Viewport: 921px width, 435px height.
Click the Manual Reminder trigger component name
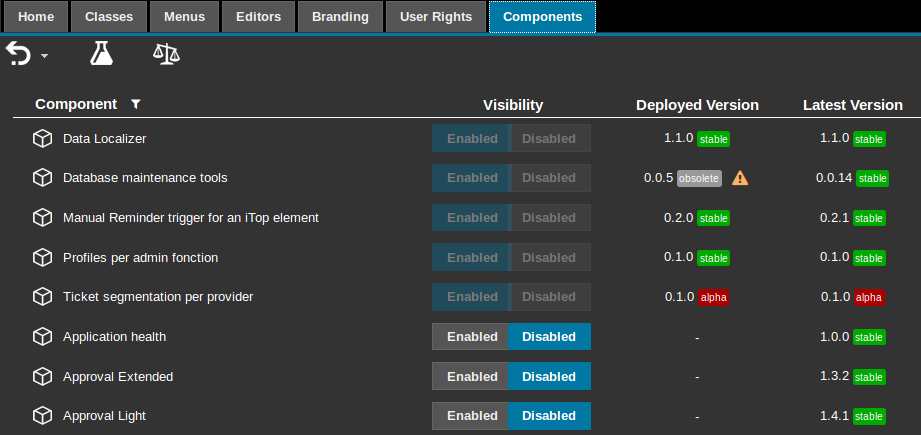[190, 217]
